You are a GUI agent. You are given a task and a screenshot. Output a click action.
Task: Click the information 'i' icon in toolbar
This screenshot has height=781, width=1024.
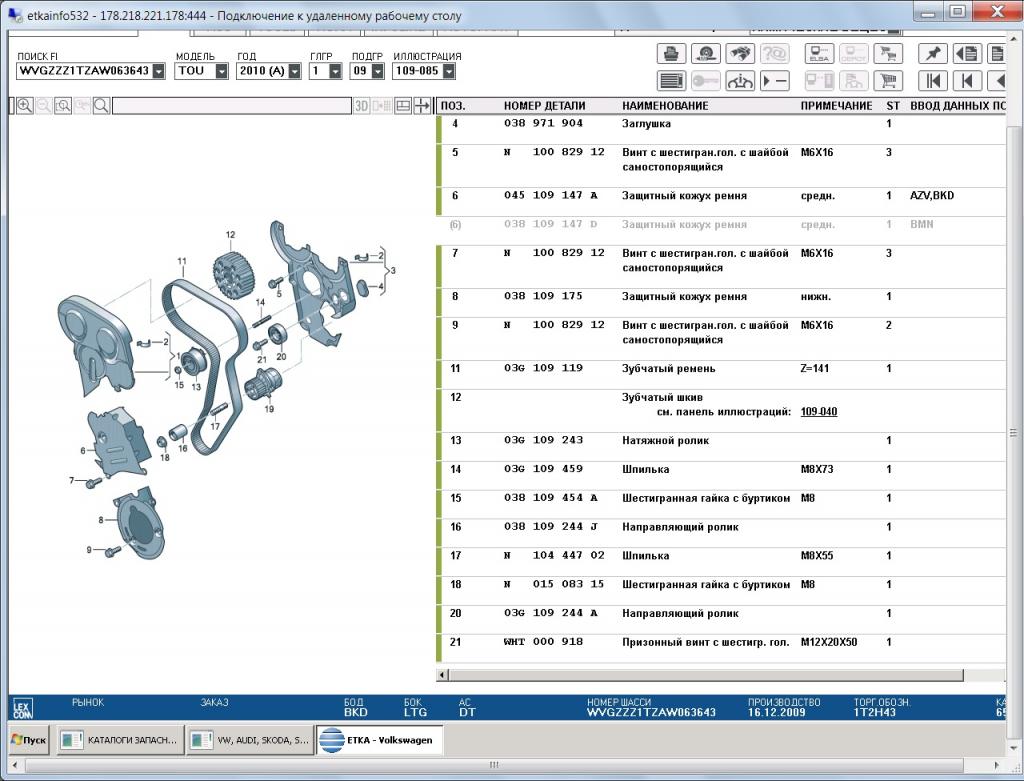[x=739, y=81]
